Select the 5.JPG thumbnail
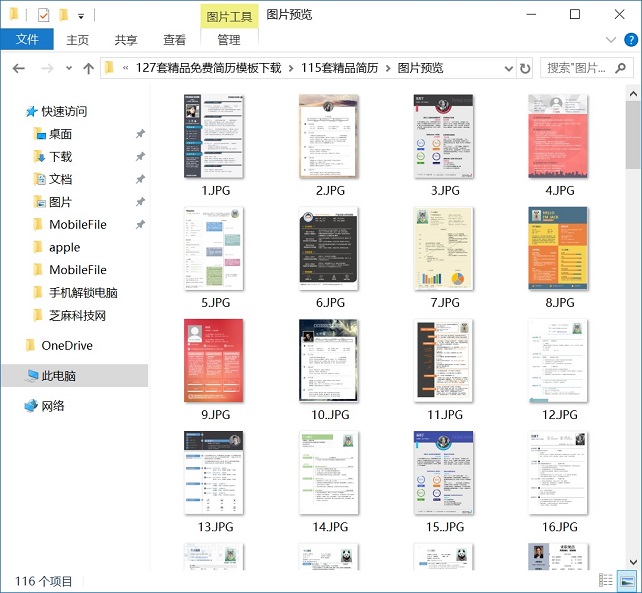The height and width of the screenshot is (593, 642). point(214,249)
